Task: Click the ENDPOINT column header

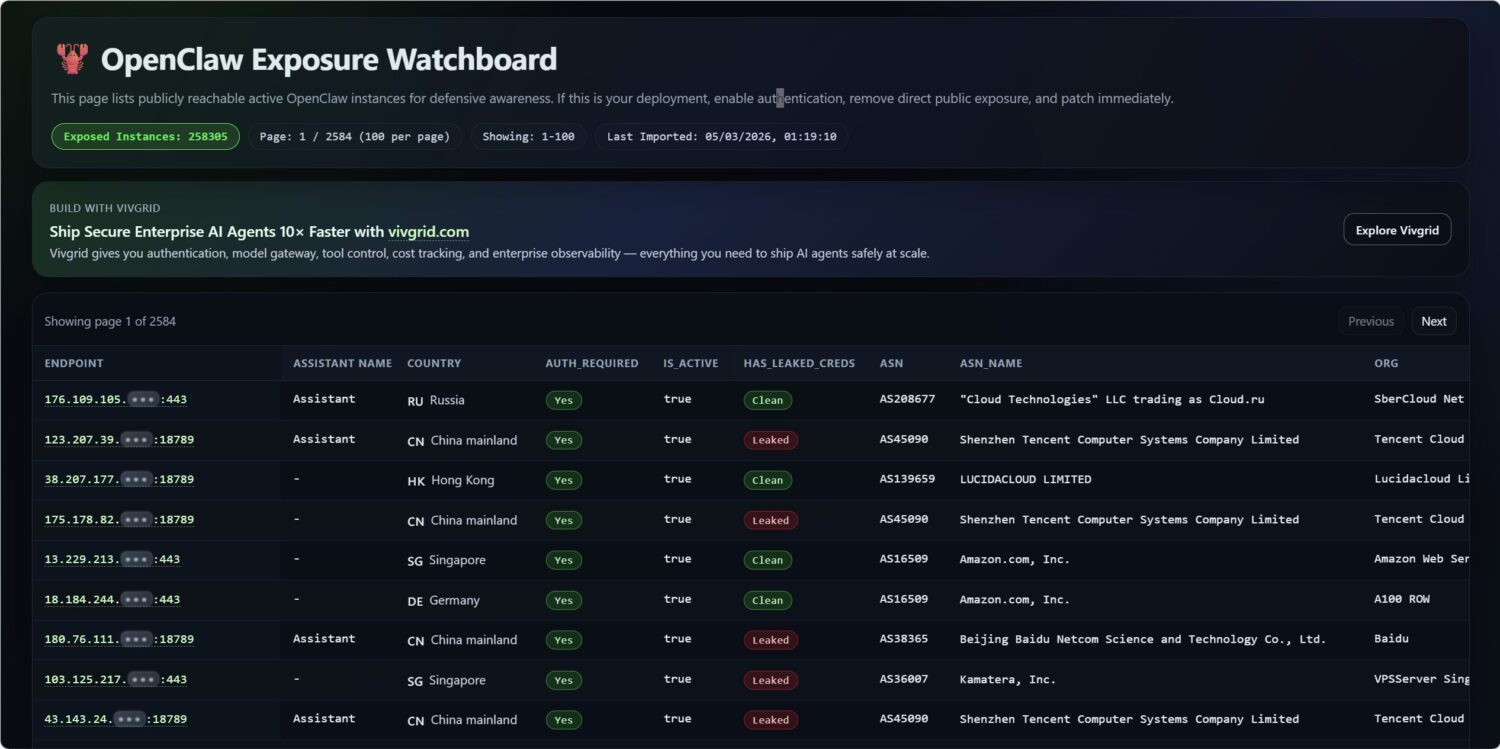Action: (74, 363)
